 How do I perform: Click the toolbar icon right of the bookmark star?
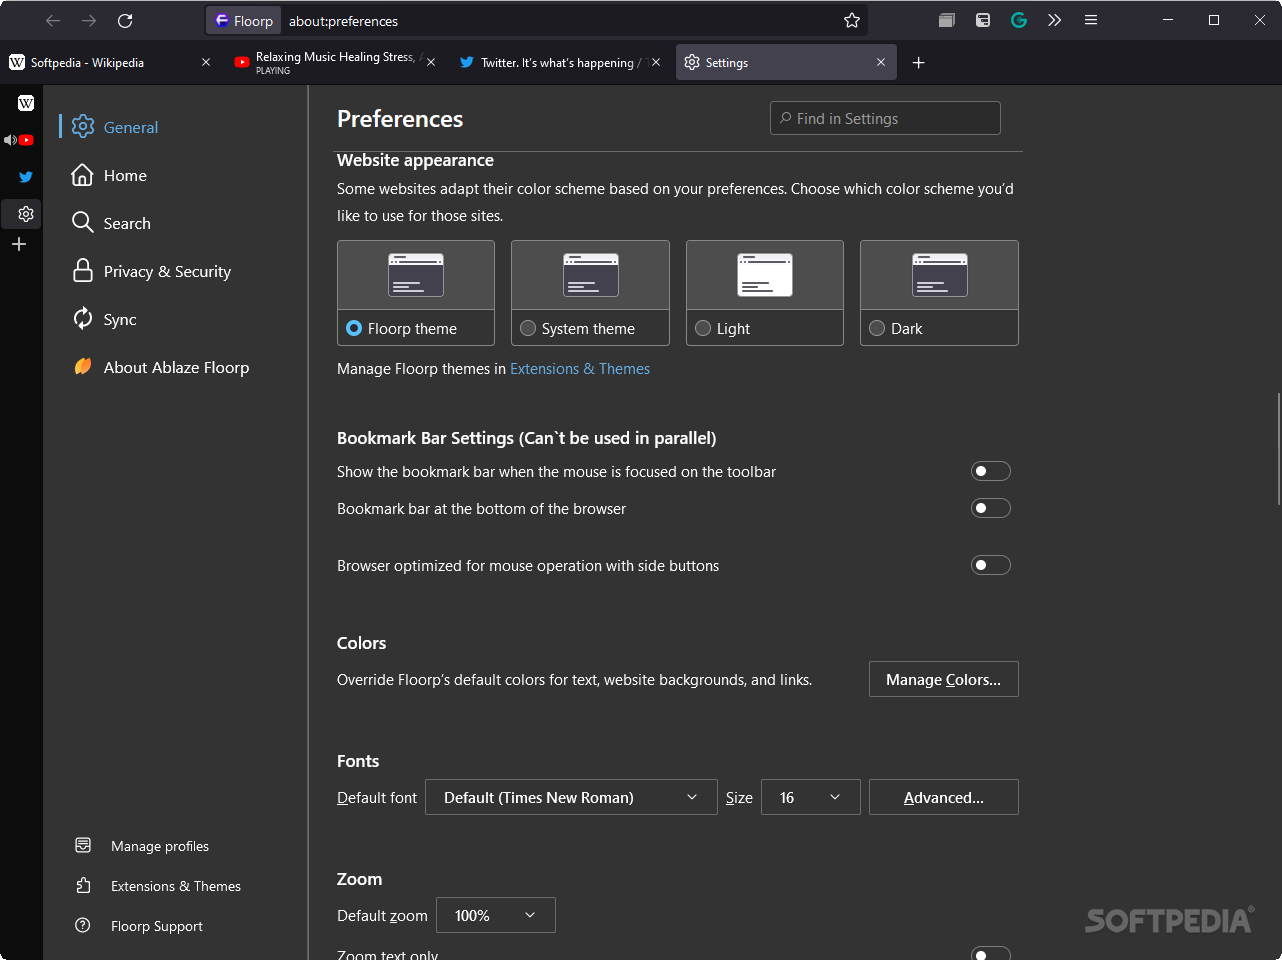tap(946, 20)
